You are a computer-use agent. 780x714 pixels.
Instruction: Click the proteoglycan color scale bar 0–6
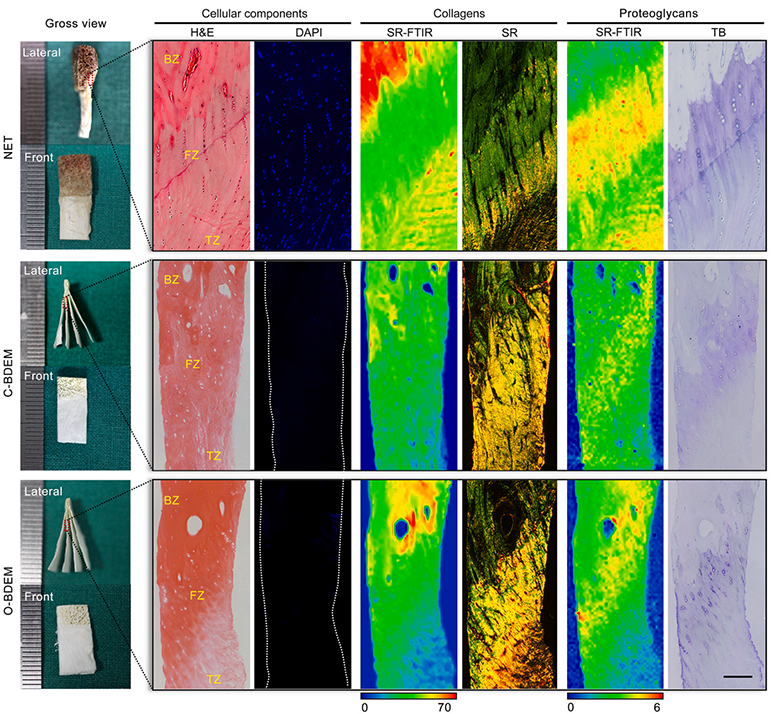tap(612, 693)
